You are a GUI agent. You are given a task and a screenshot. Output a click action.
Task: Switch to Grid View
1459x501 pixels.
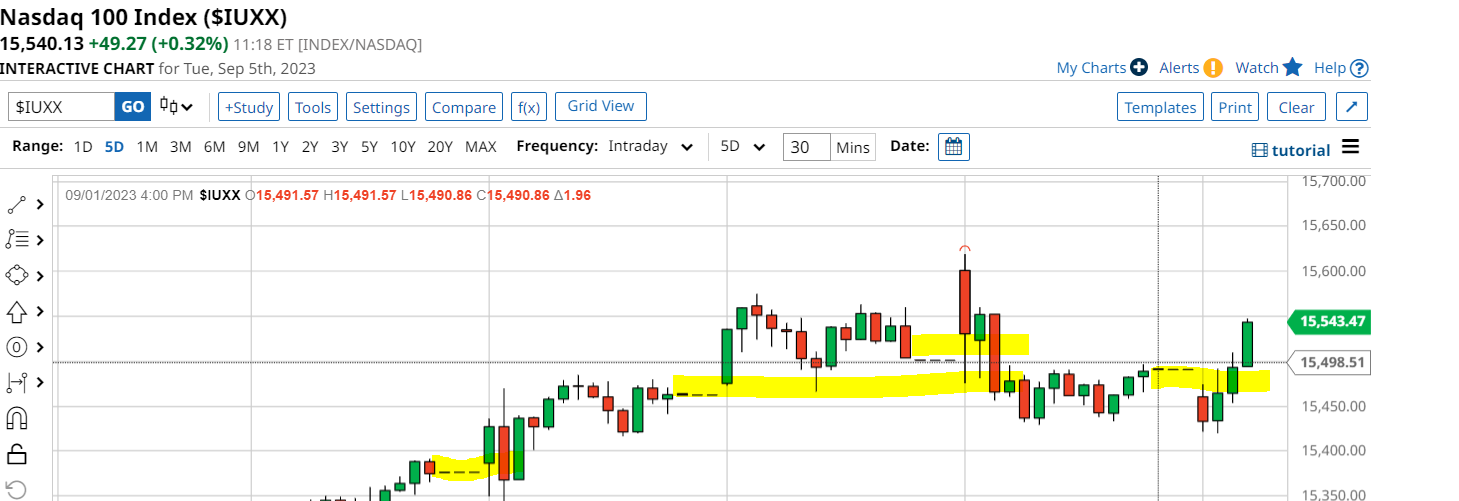point(601,106)
